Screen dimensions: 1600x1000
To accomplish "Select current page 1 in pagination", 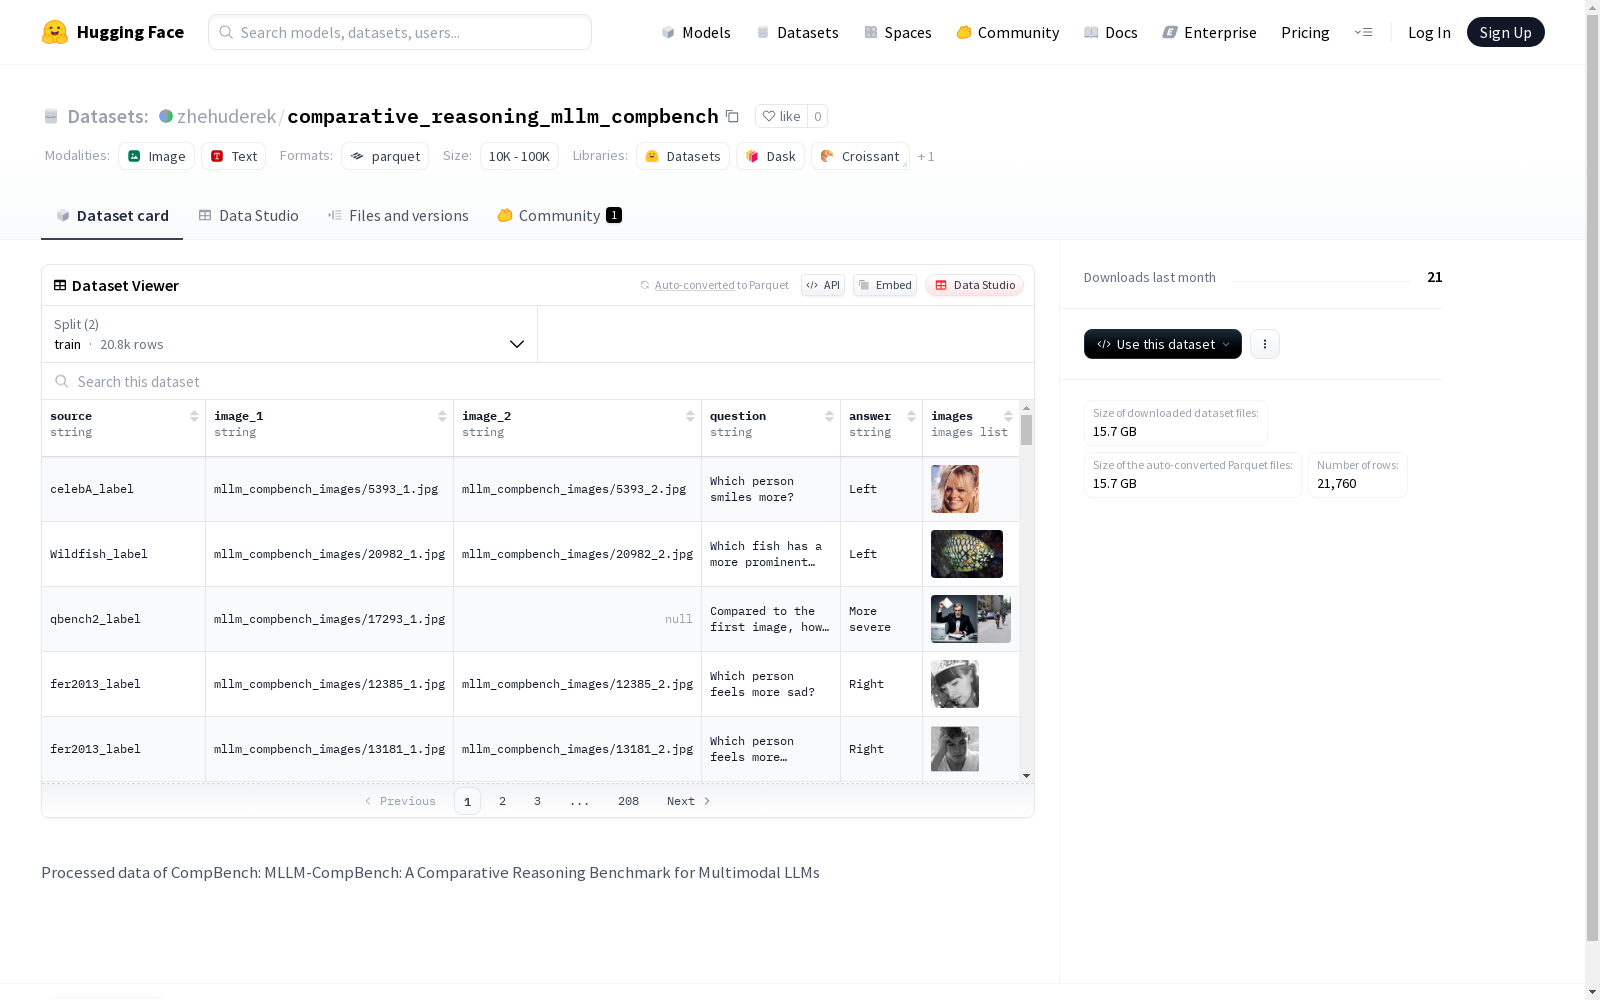I will [467, 801].
